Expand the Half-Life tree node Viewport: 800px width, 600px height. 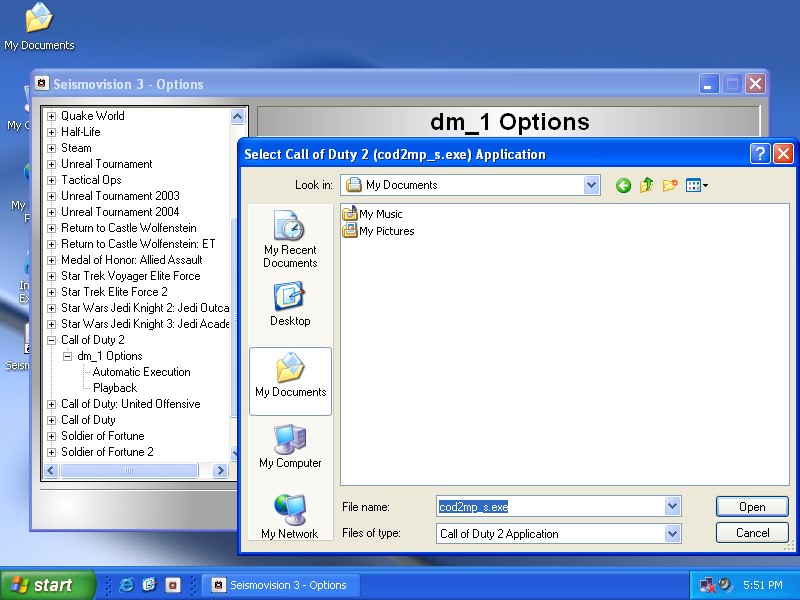pos(52,132)
